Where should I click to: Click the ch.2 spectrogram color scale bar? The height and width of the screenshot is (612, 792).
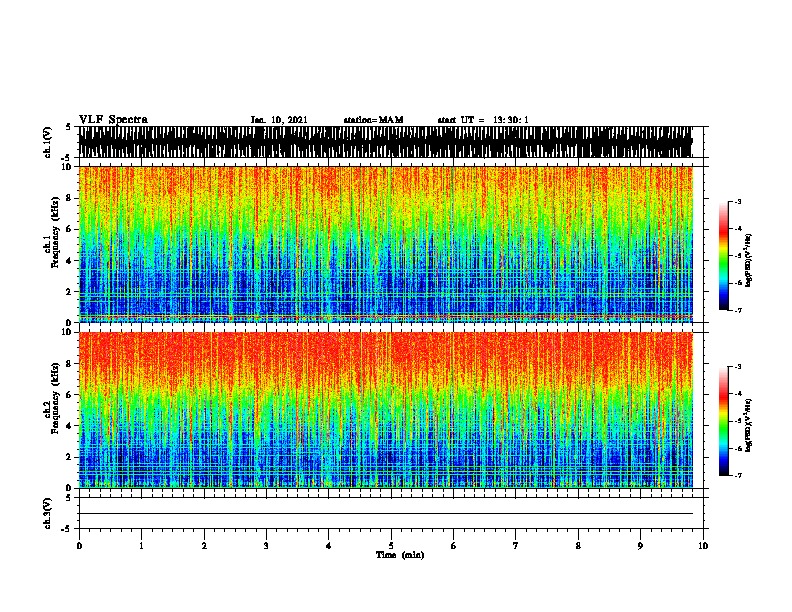tap(723, 421)
